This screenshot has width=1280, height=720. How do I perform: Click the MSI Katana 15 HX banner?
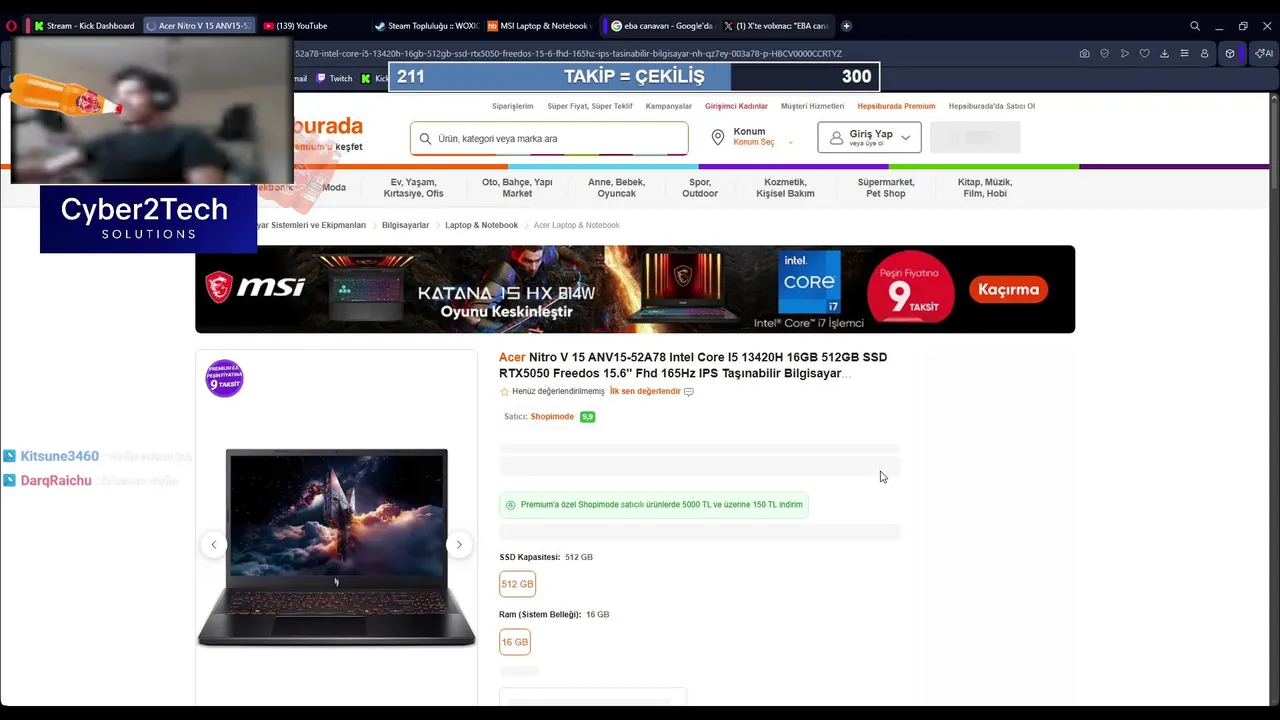click(x=635, y=289)
